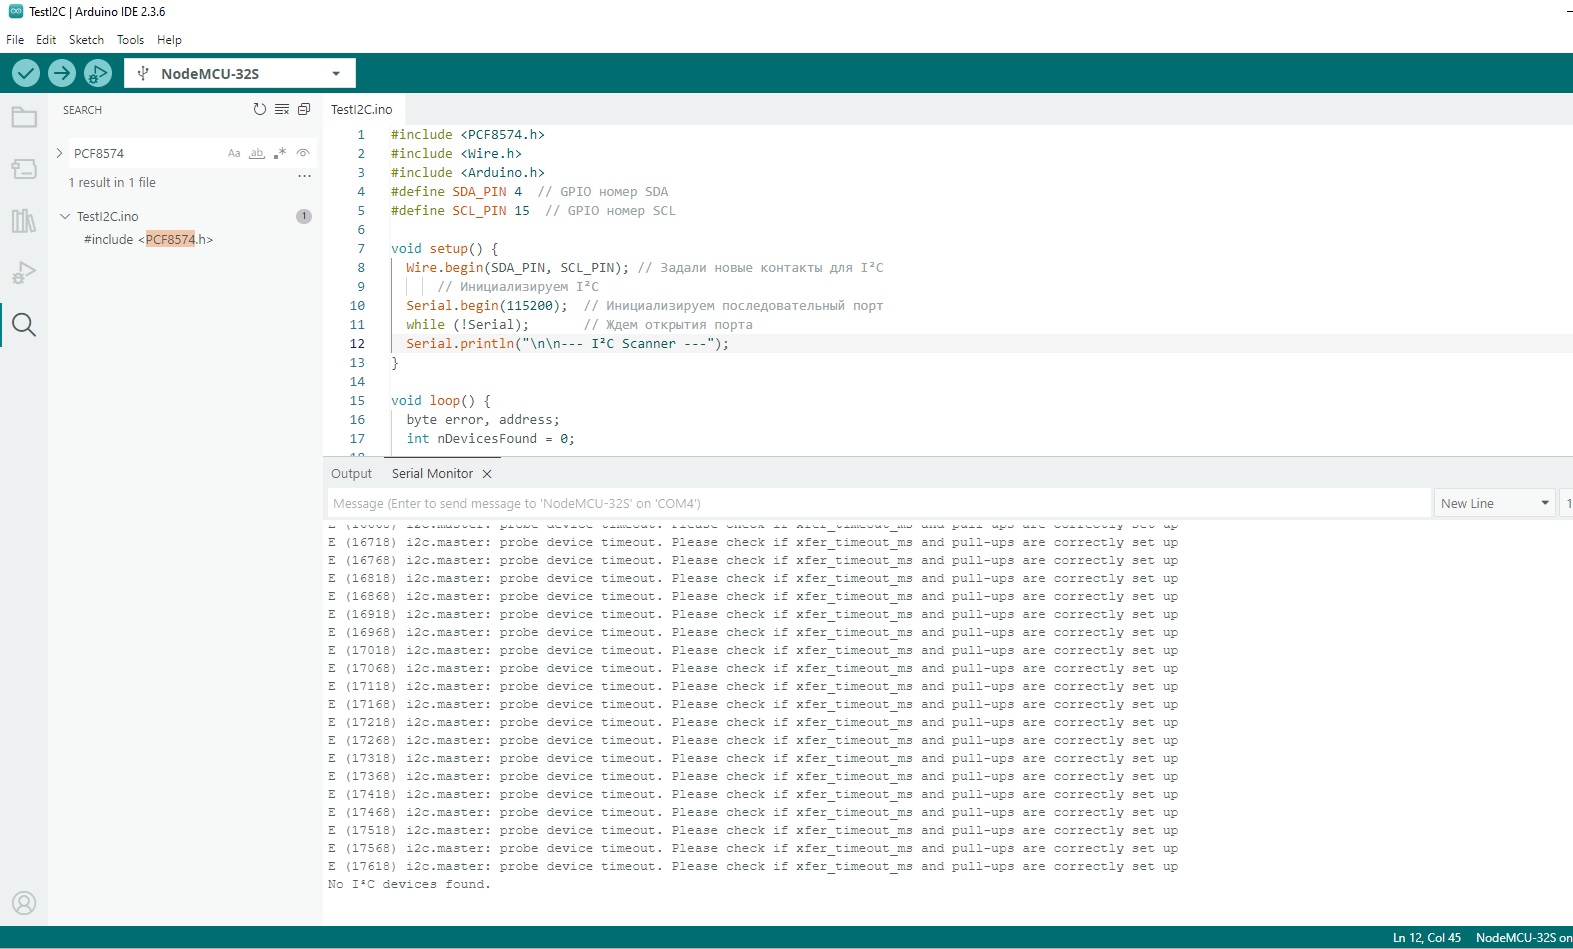
Task: Click the Verify sketch checkmark button
Action: 26,73
